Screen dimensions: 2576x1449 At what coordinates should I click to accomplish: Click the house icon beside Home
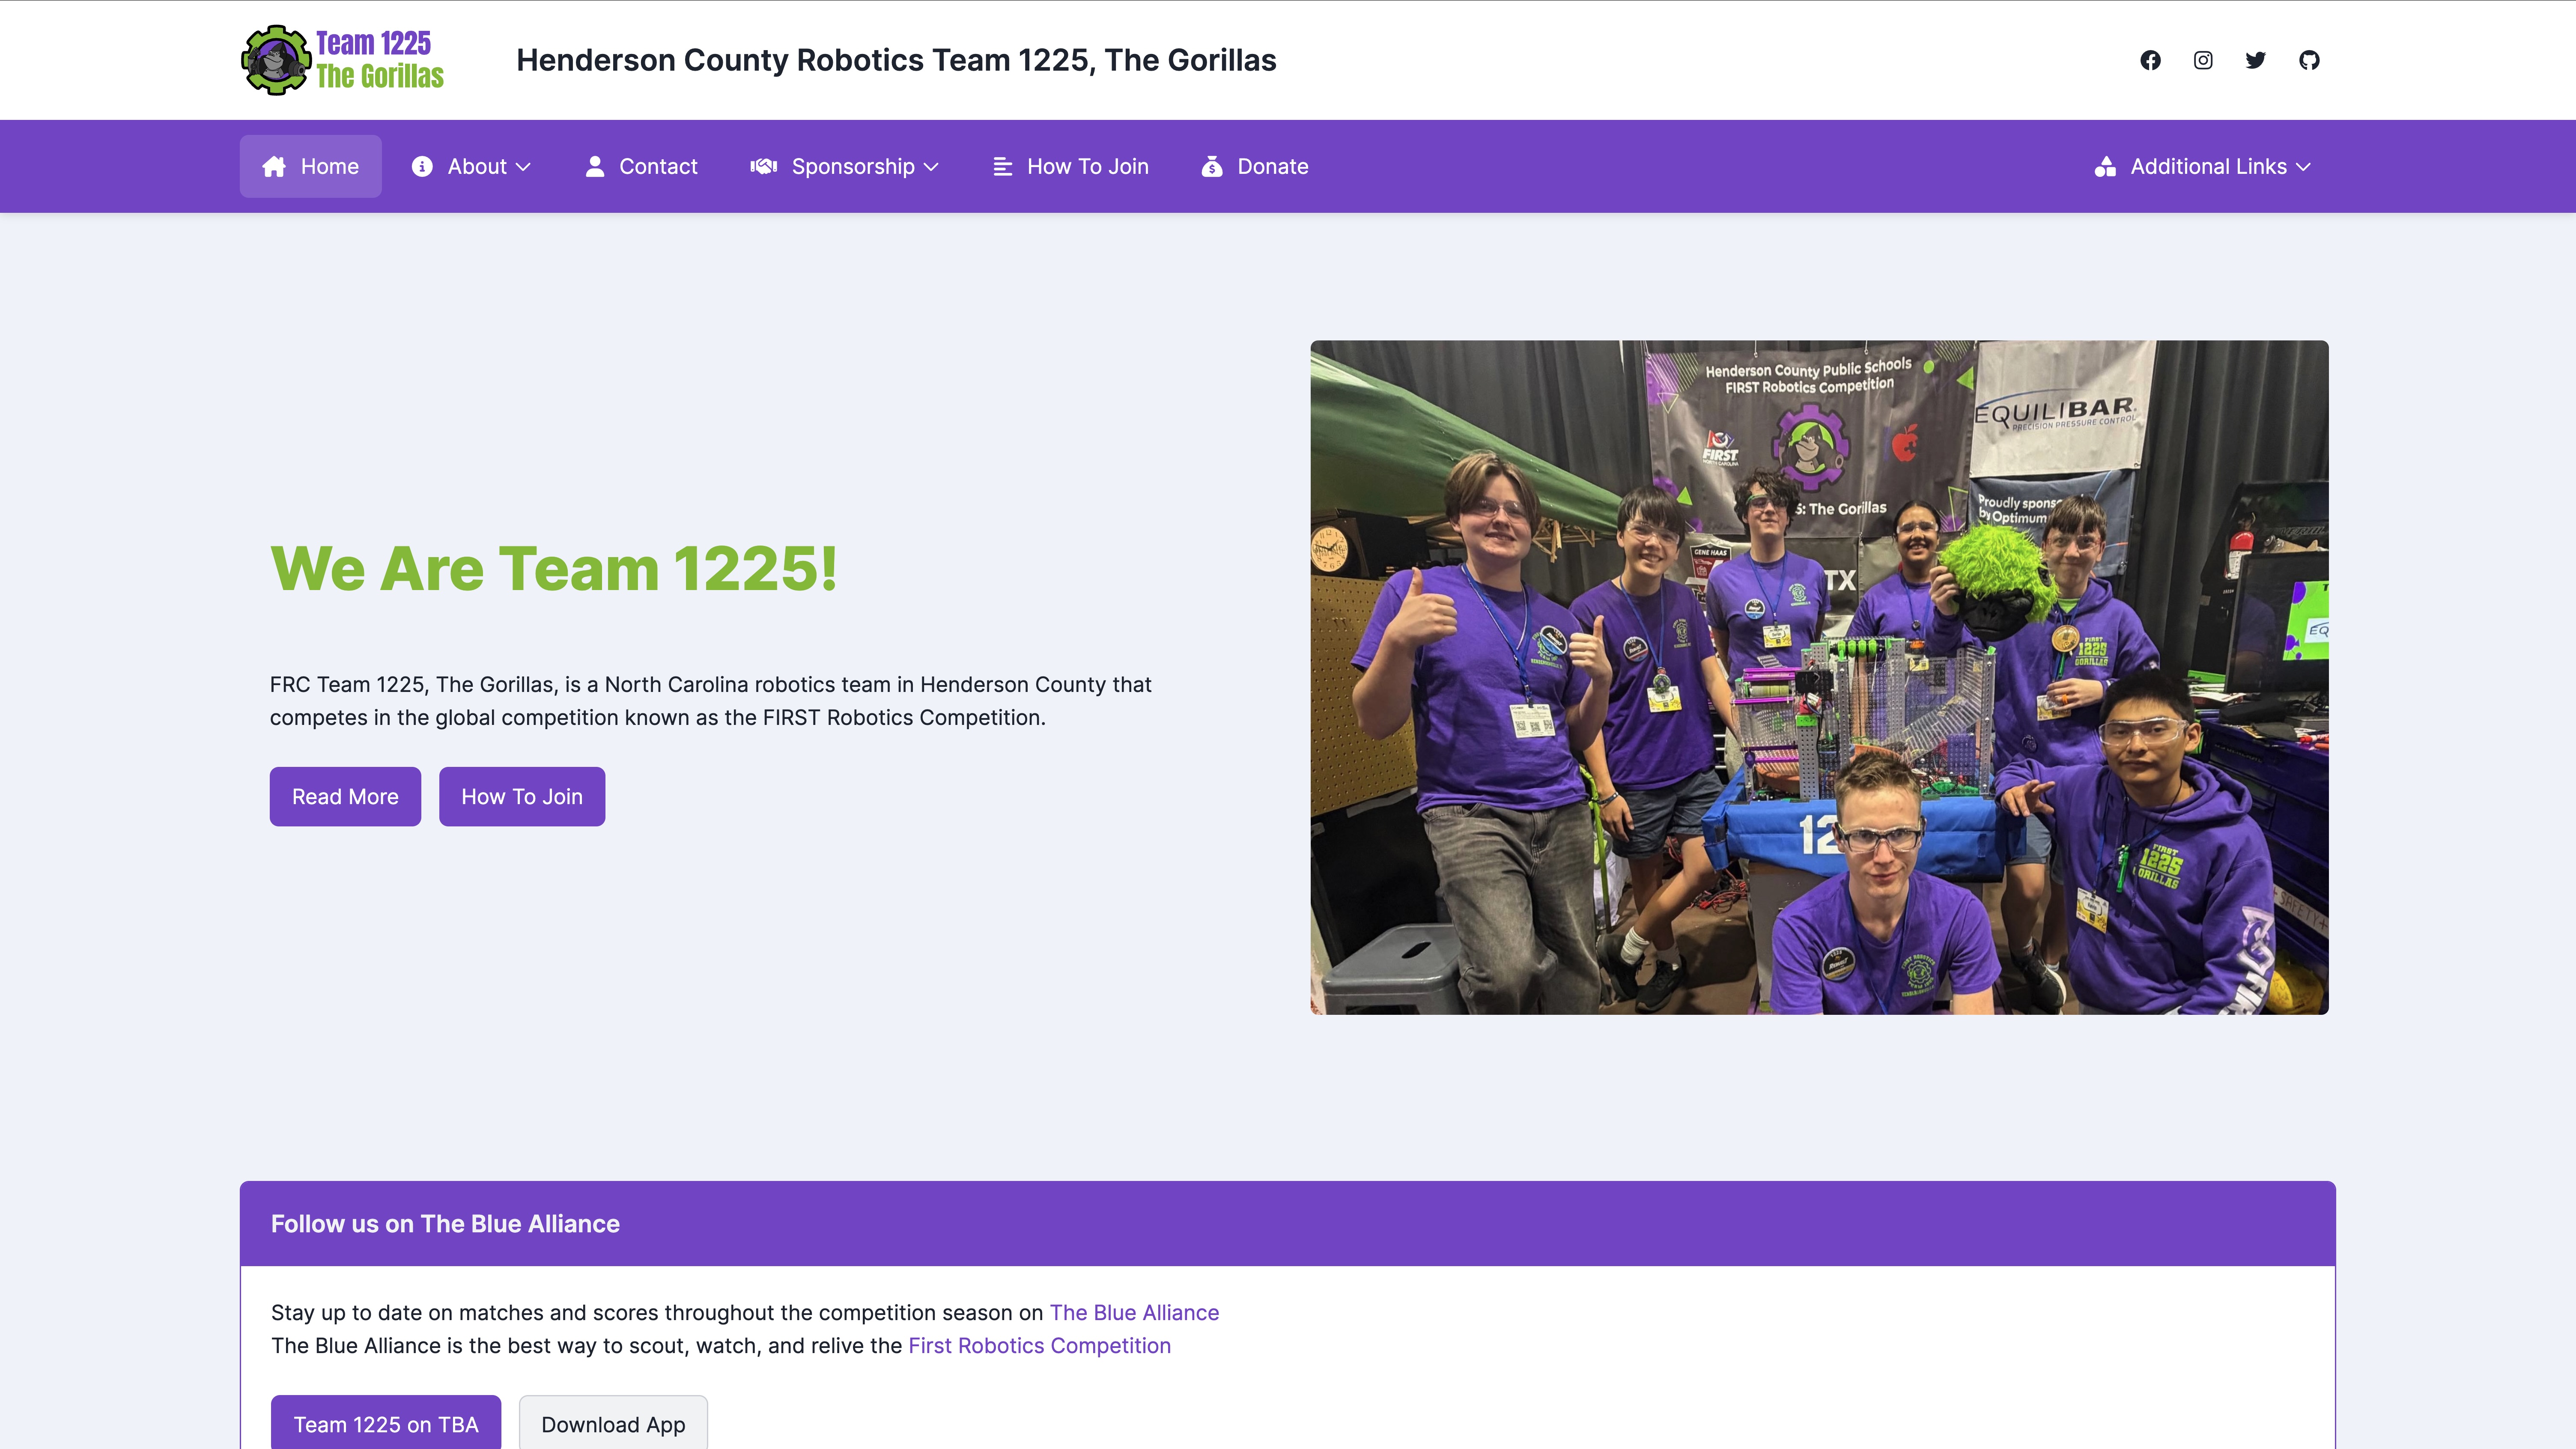(x=274, y=166)
